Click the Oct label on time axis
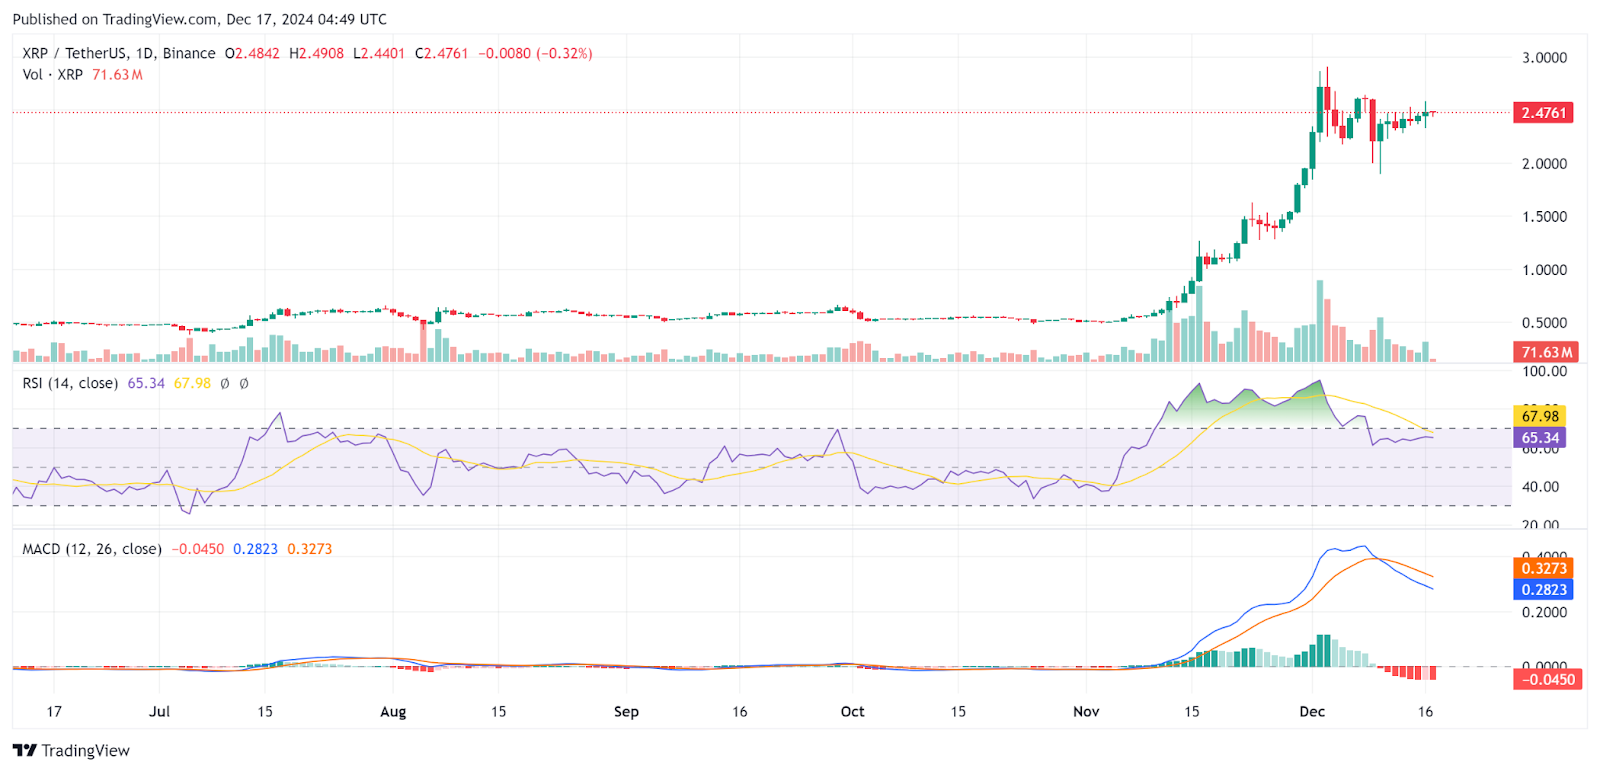Image resolution: width=1600 pixels, height=773 pixels. tap(852, 712)
